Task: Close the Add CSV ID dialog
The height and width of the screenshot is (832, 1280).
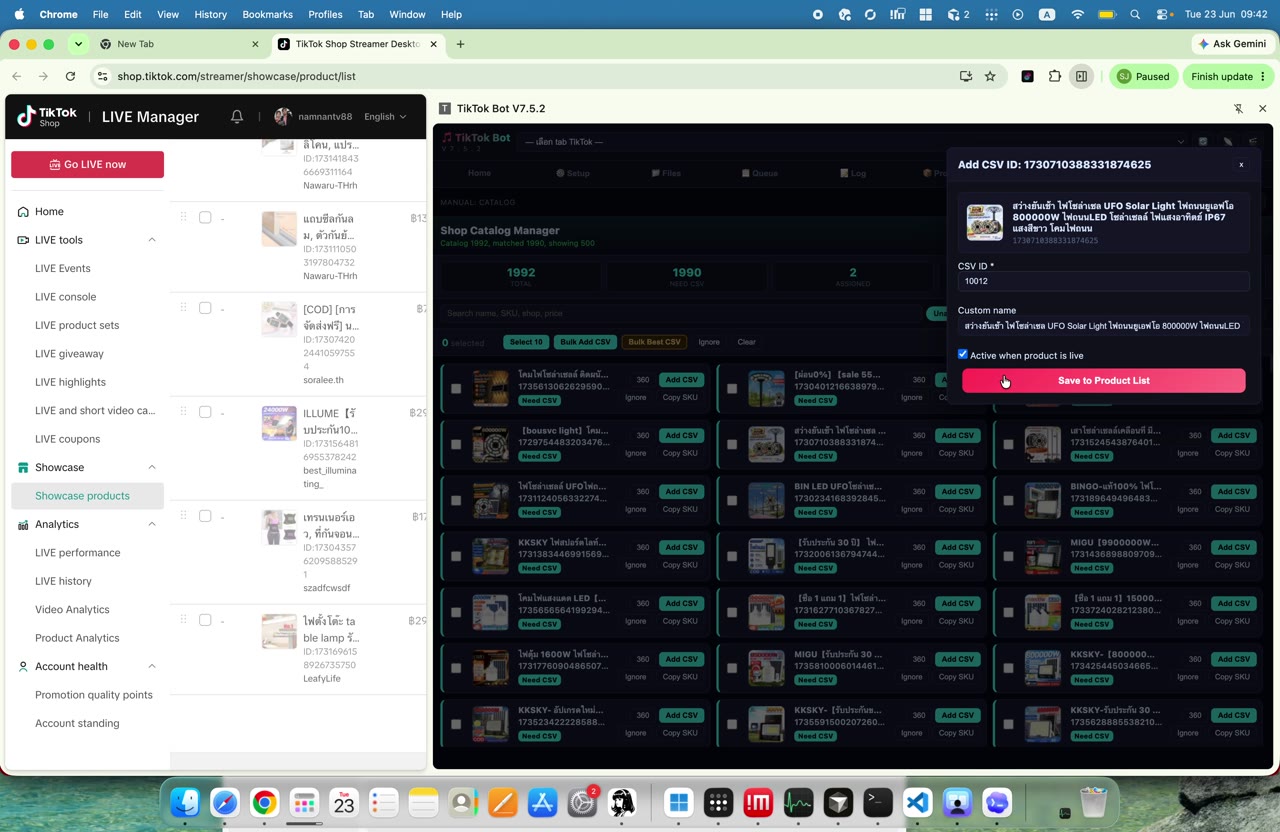Action: coord(1241,165)
